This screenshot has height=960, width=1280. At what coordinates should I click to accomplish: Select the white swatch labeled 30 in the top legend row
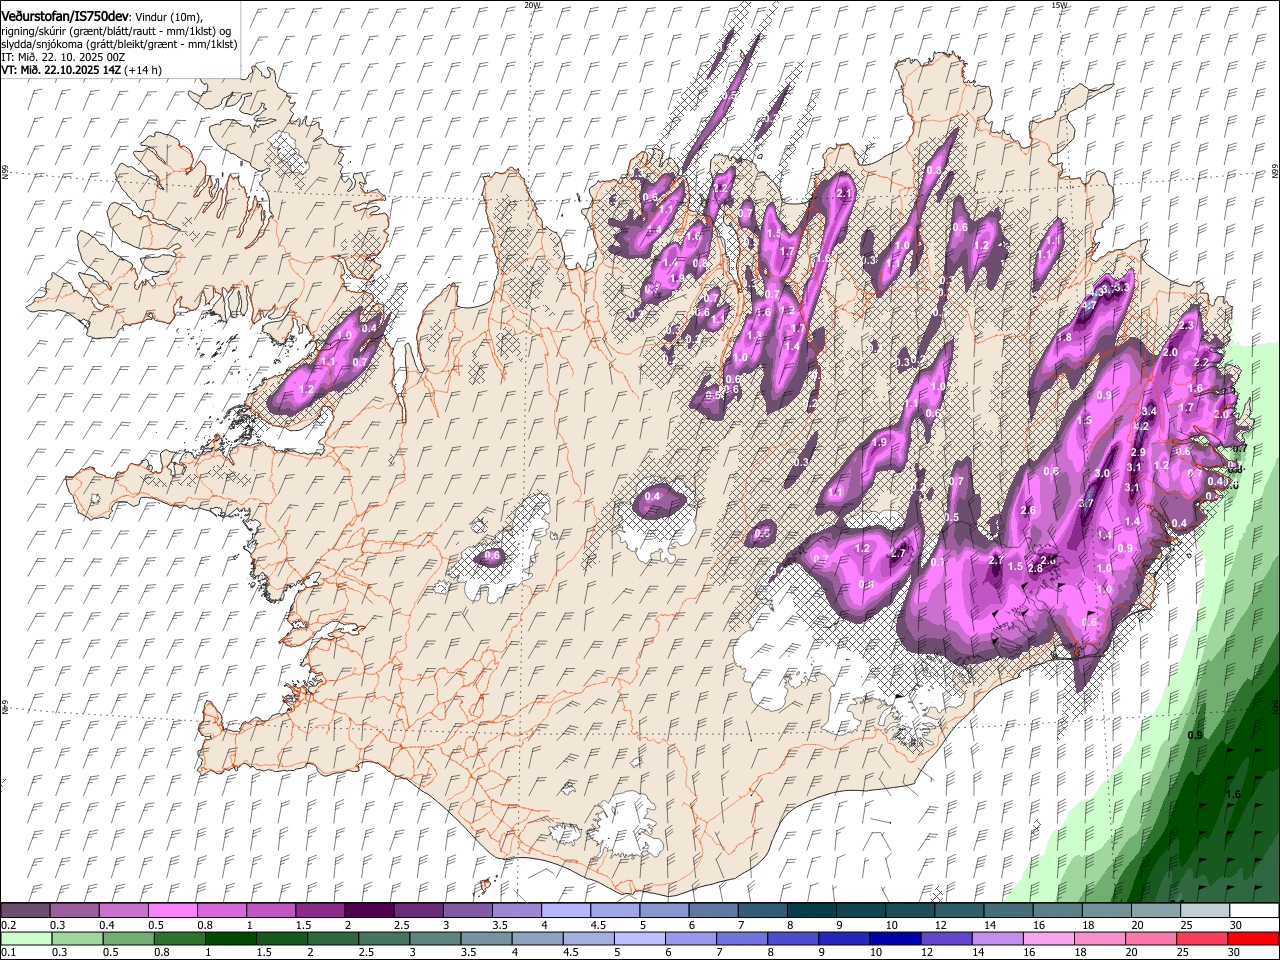tap(1254, 910)
